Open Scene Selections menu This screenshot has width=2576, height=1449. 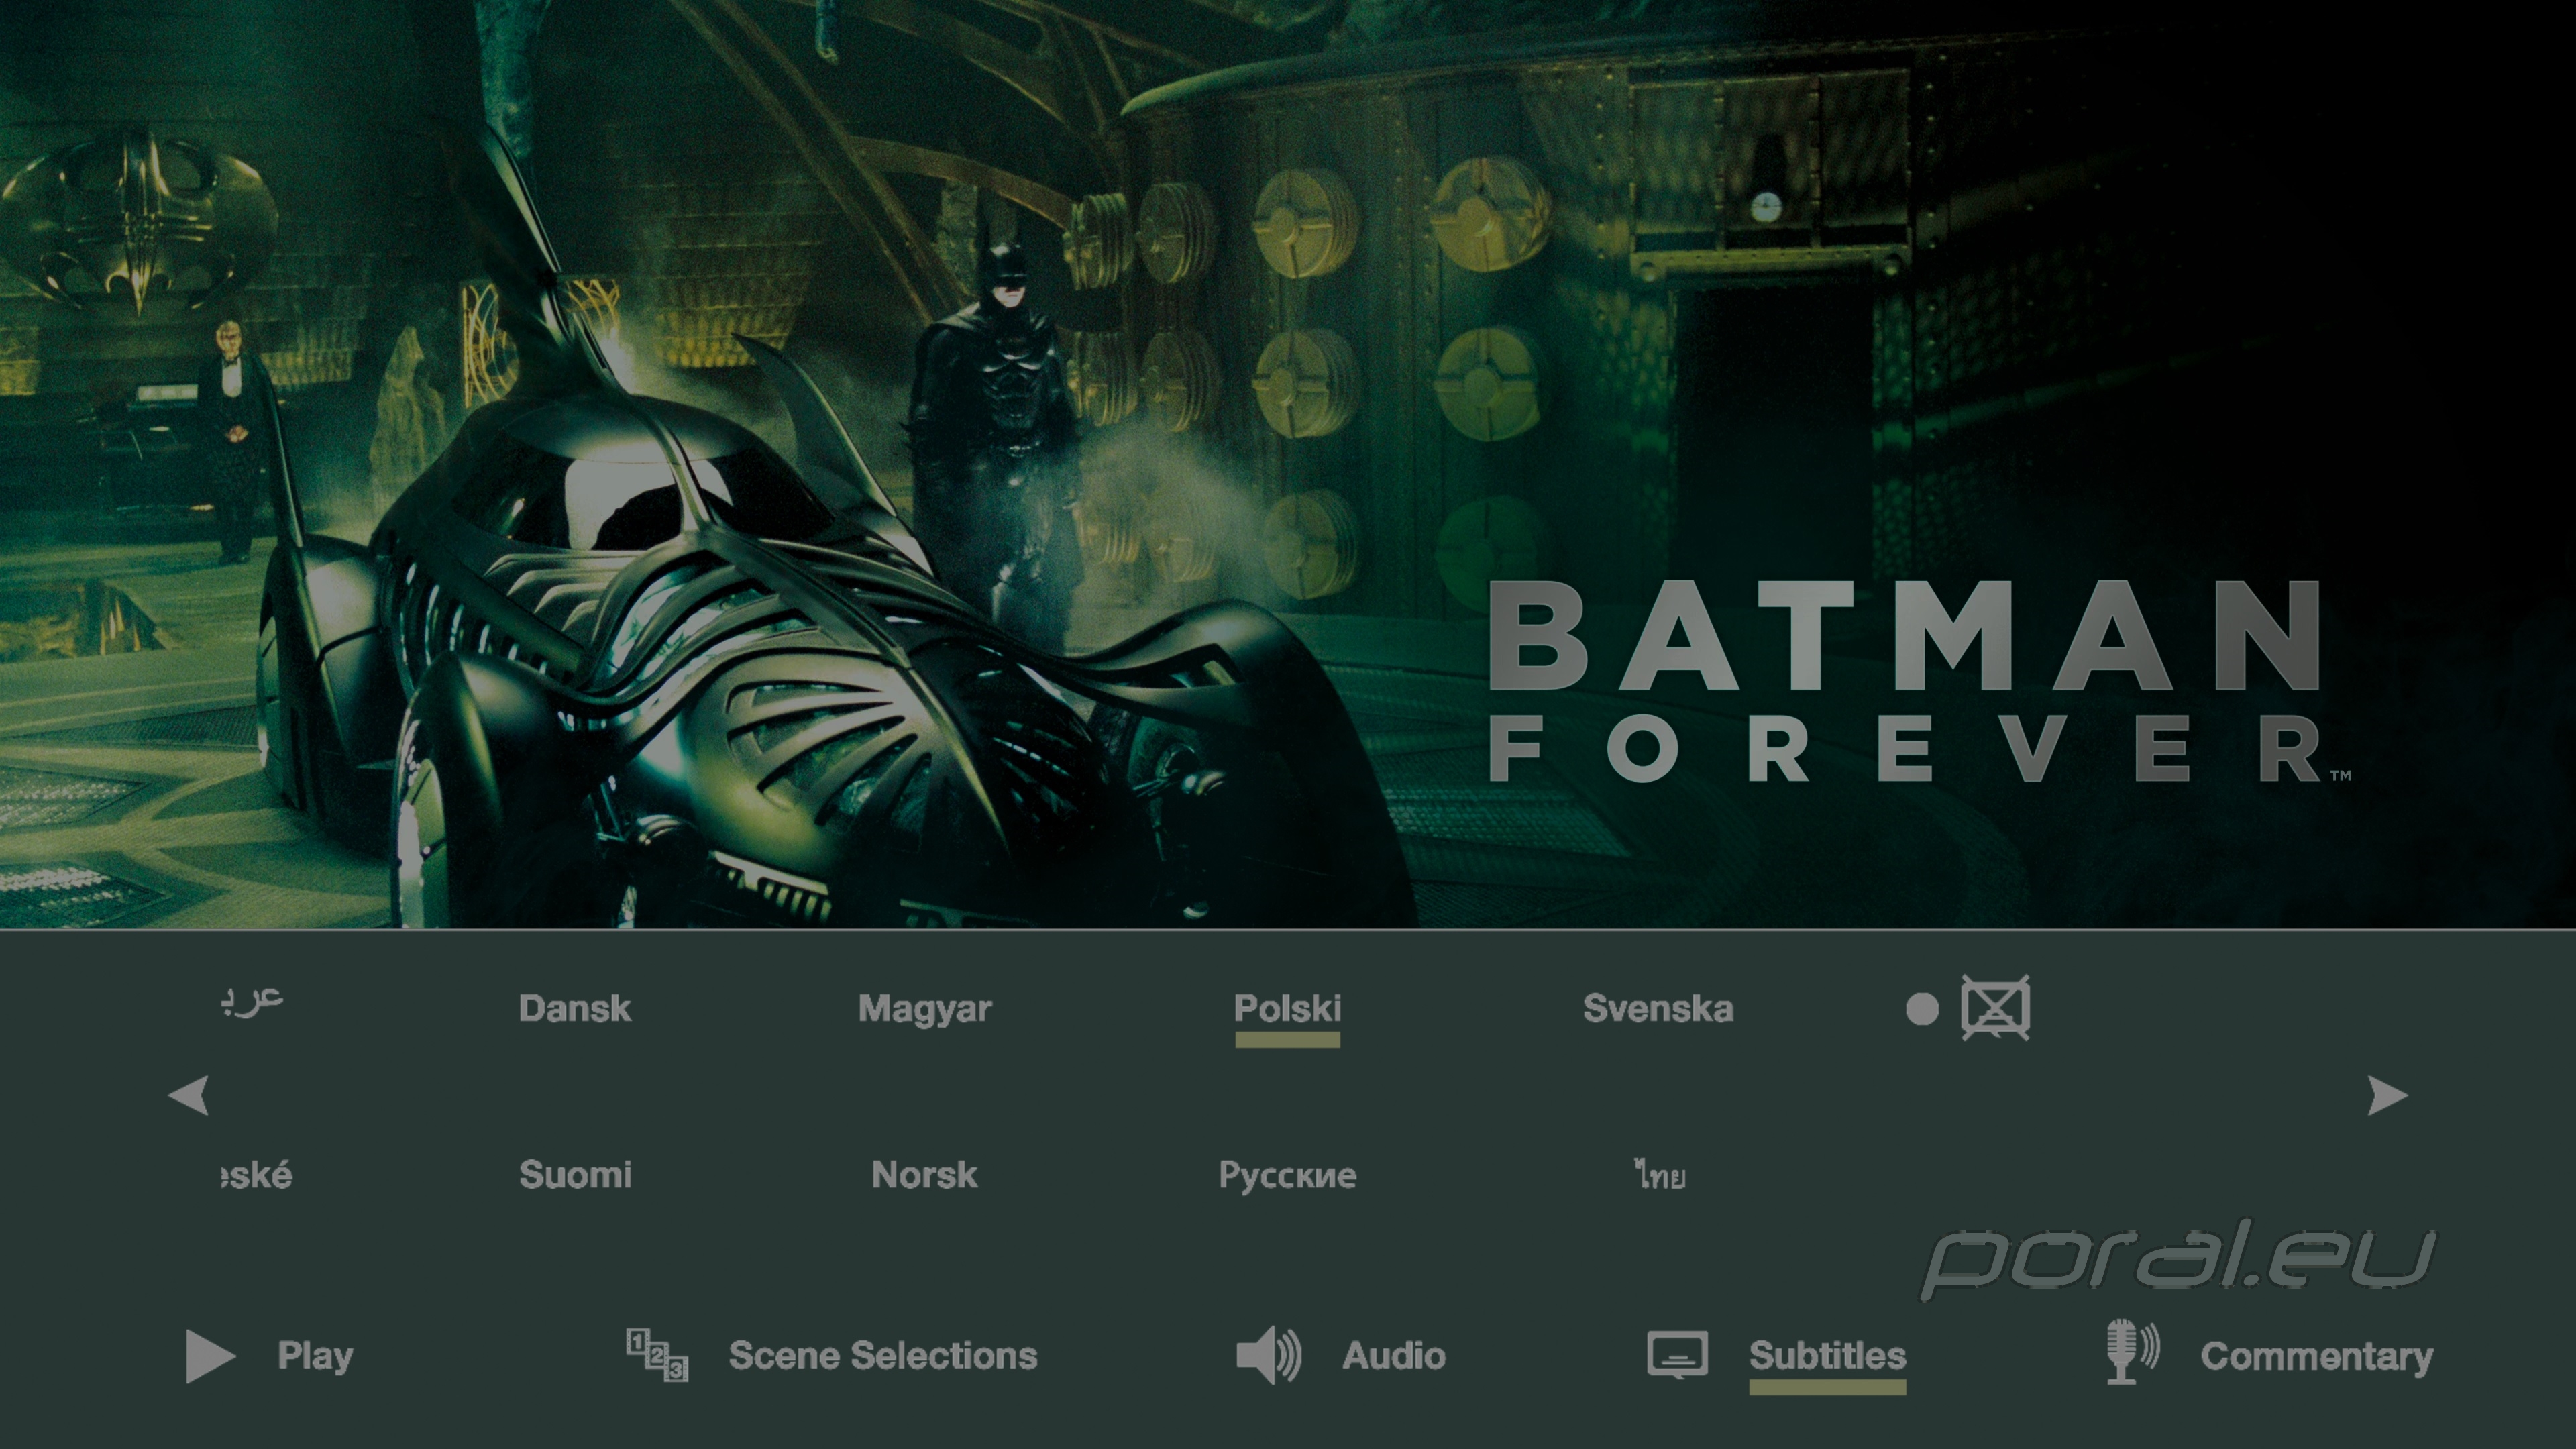[883, 1356]
